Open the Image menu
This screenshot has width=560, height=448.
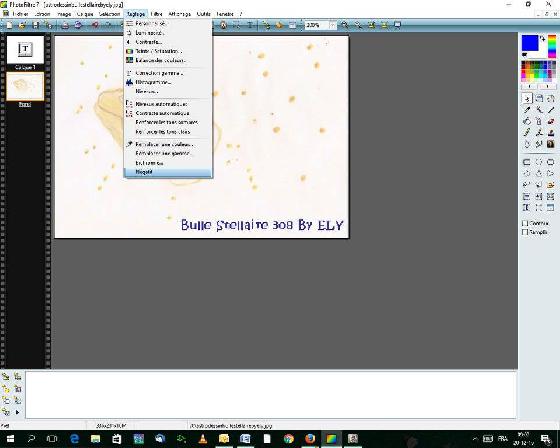[x=64, y=14]
